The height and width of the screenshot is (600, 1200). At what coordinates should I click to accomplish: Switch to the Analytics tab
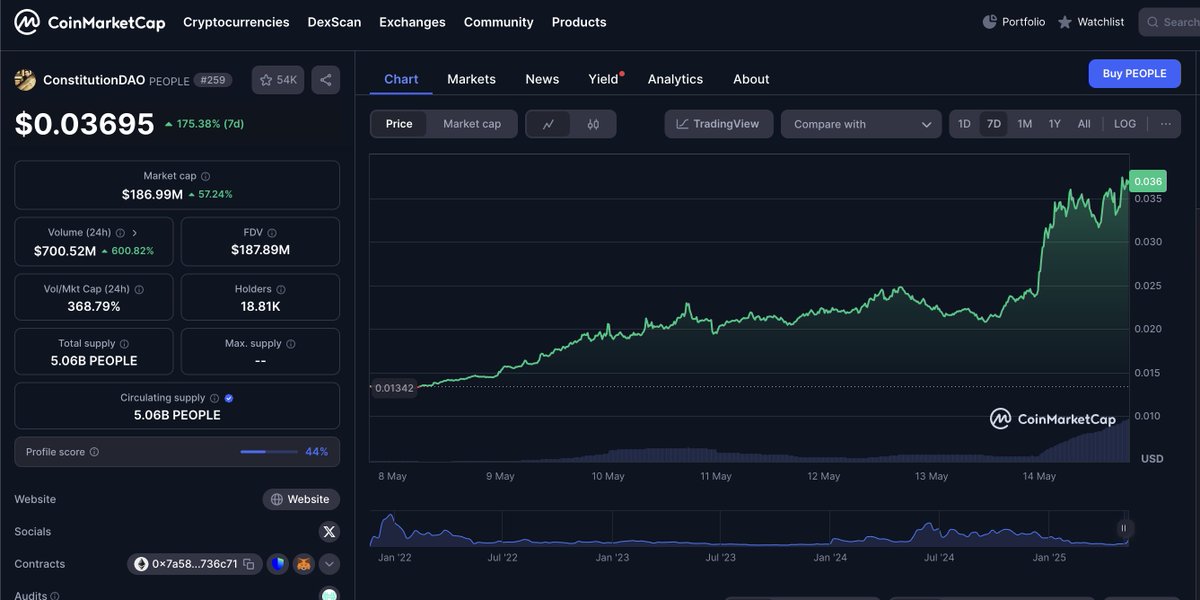pos(675,79)
